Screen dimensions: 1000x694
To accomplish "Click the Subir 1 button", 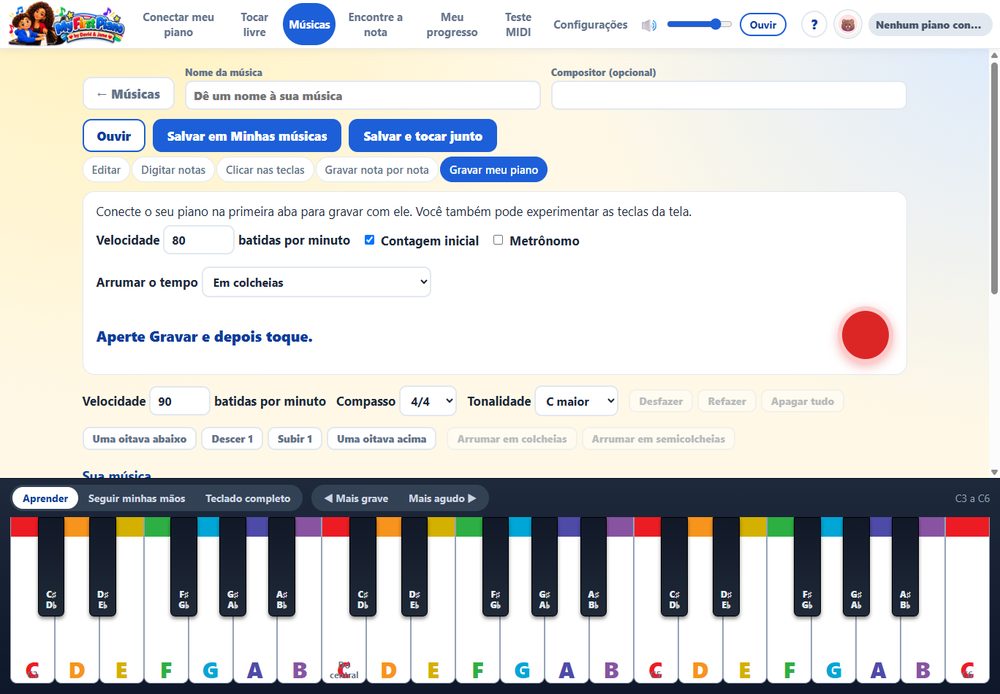I will point(295,439).
